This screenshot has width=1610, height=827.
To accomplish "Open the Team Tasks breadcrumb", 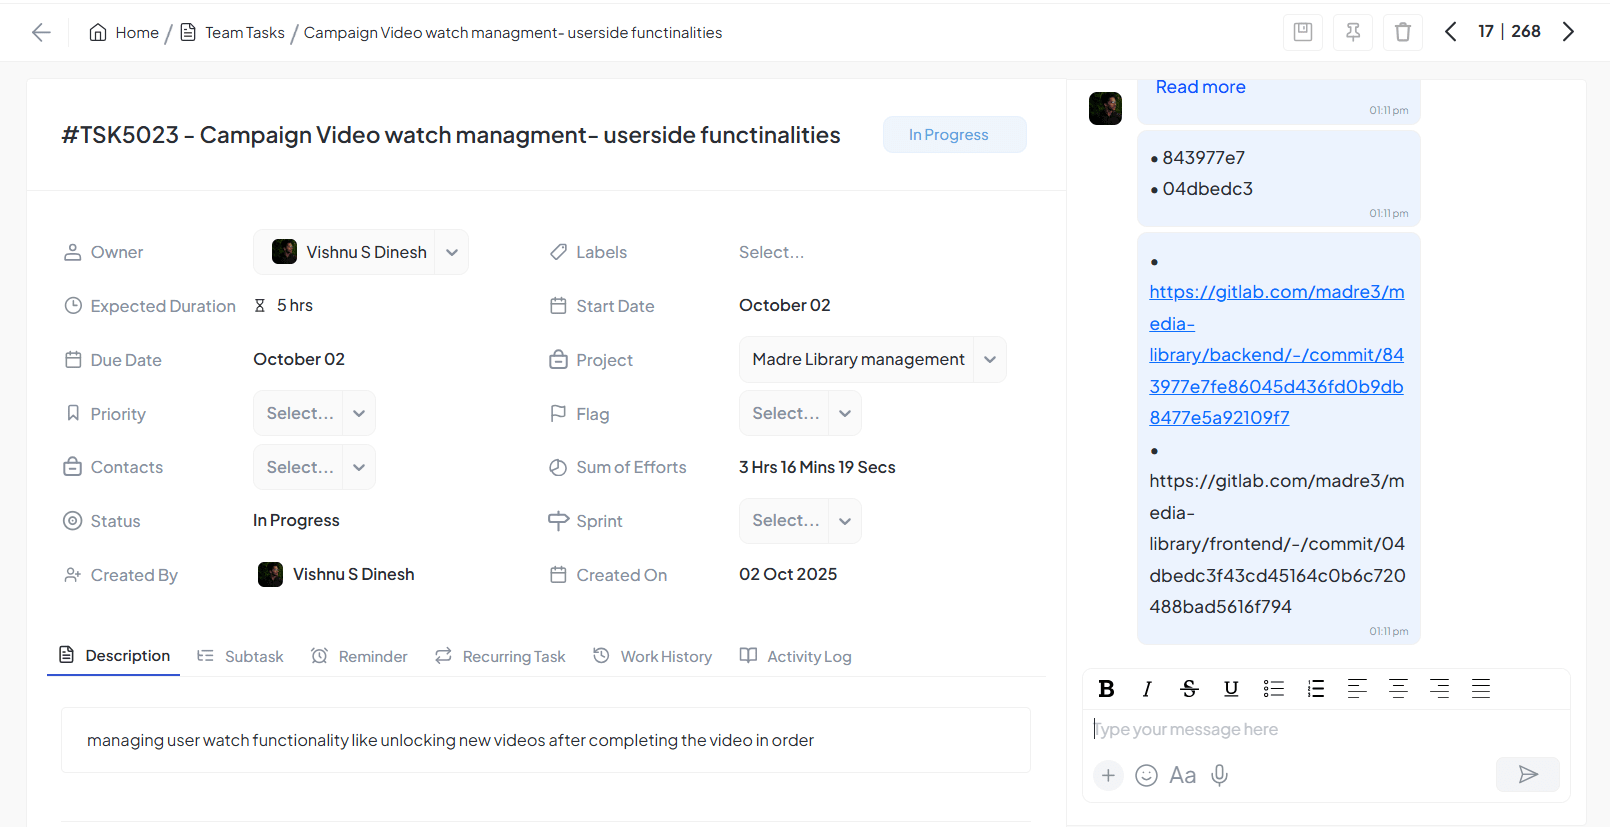I will pyautogui.click(x=233, y=32).
